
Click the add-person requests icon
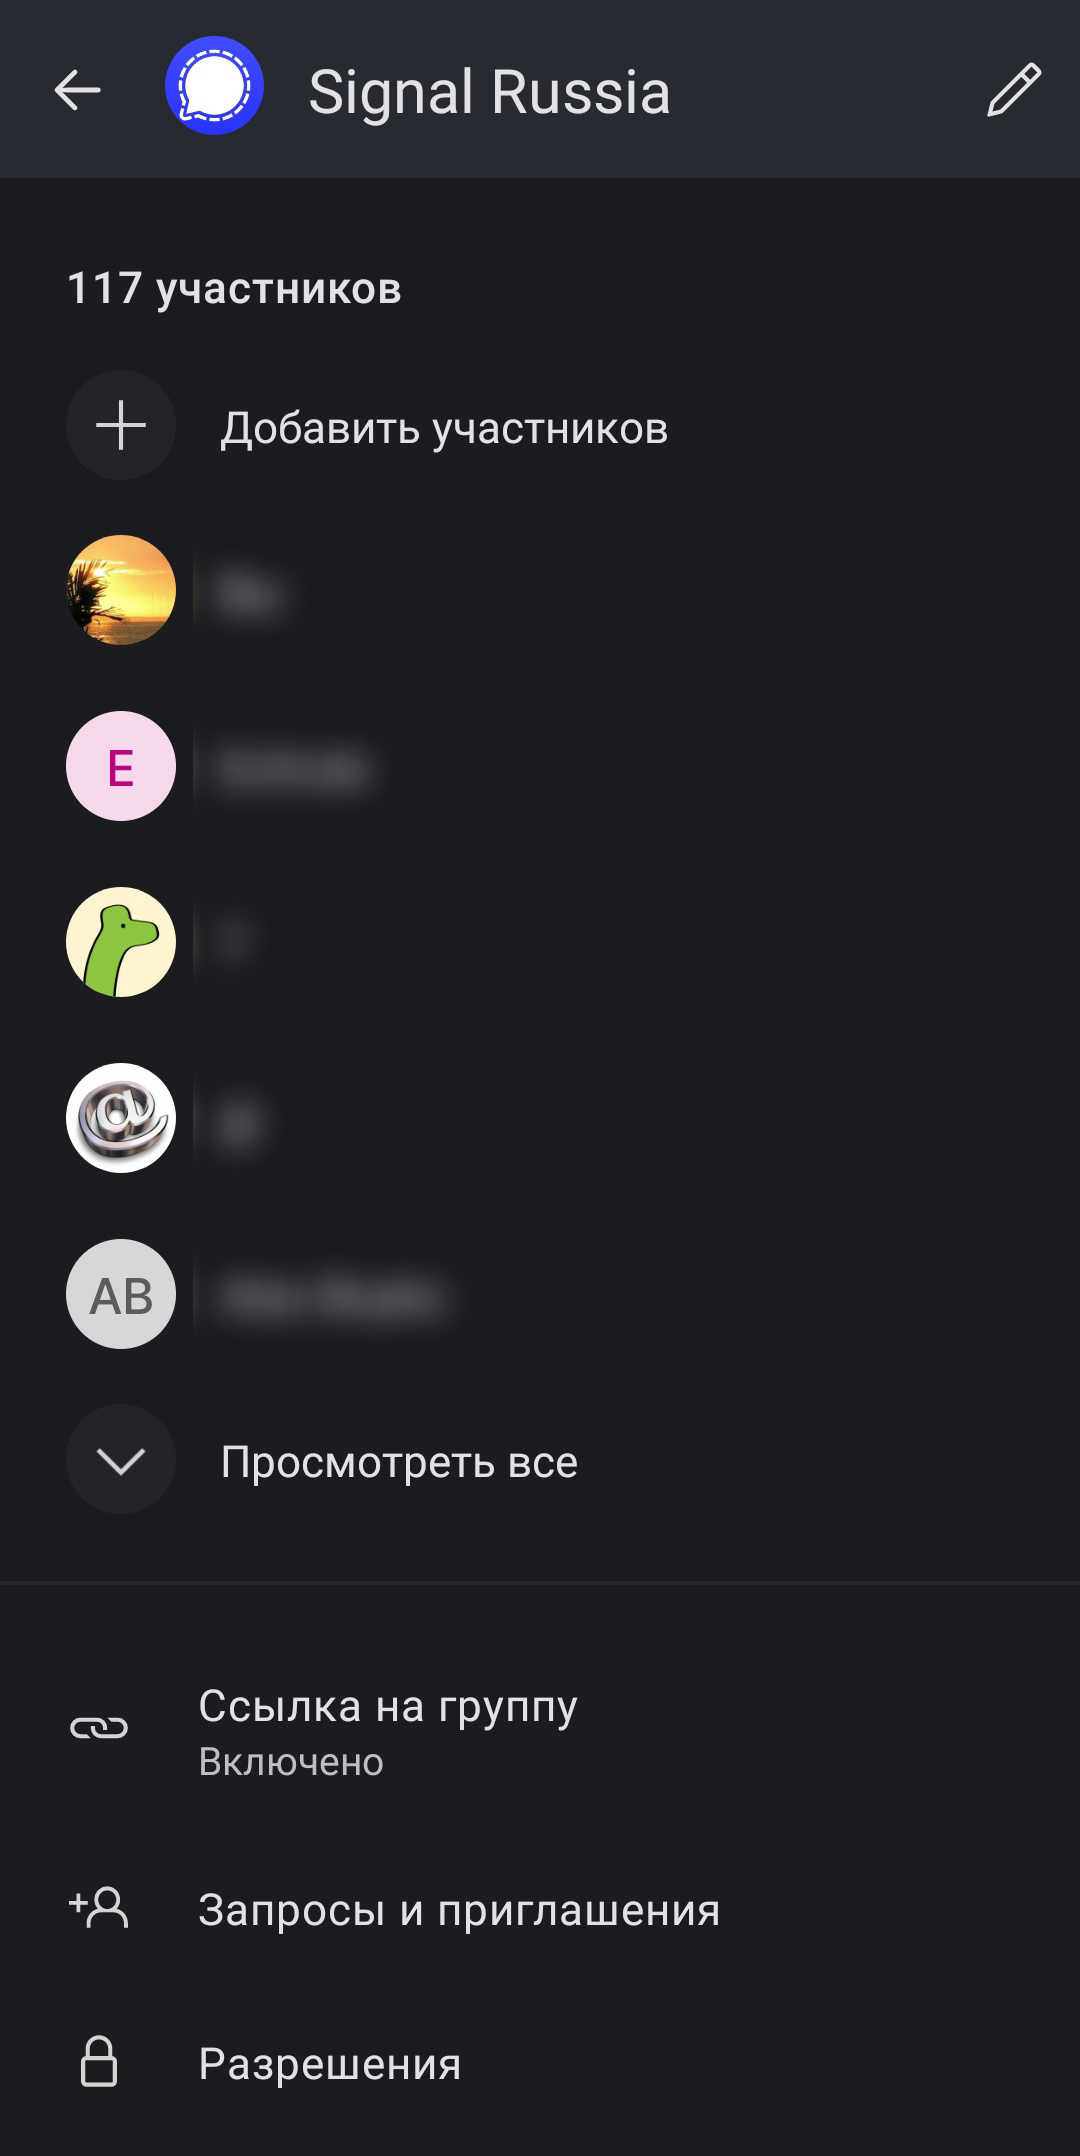point(98,1908)
